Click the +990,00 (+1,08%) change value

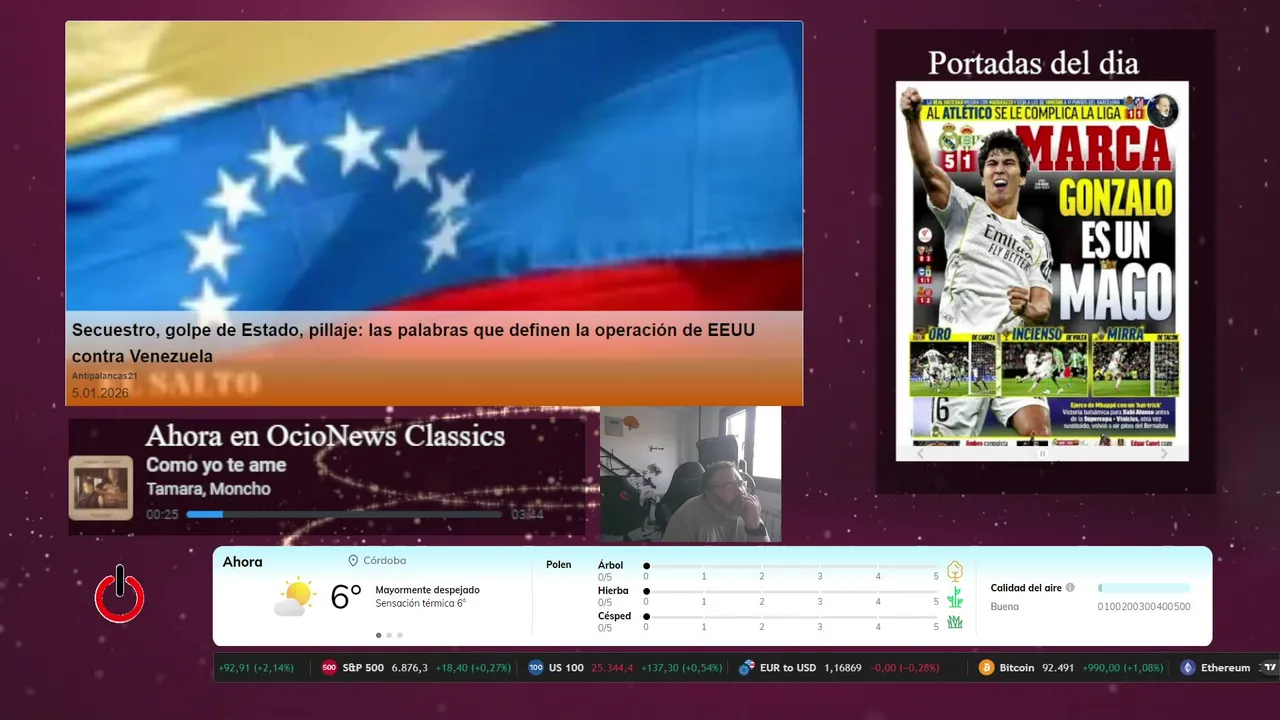(1123, 667)
